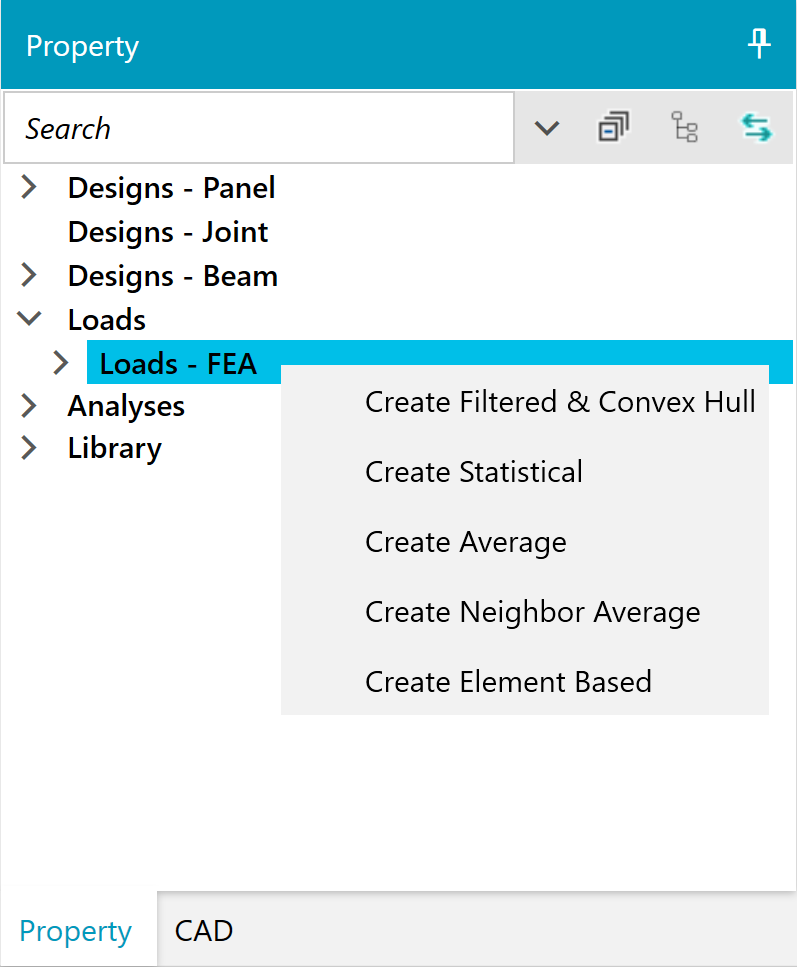Click the teal swap arrows icon

[x=756, y=128]
